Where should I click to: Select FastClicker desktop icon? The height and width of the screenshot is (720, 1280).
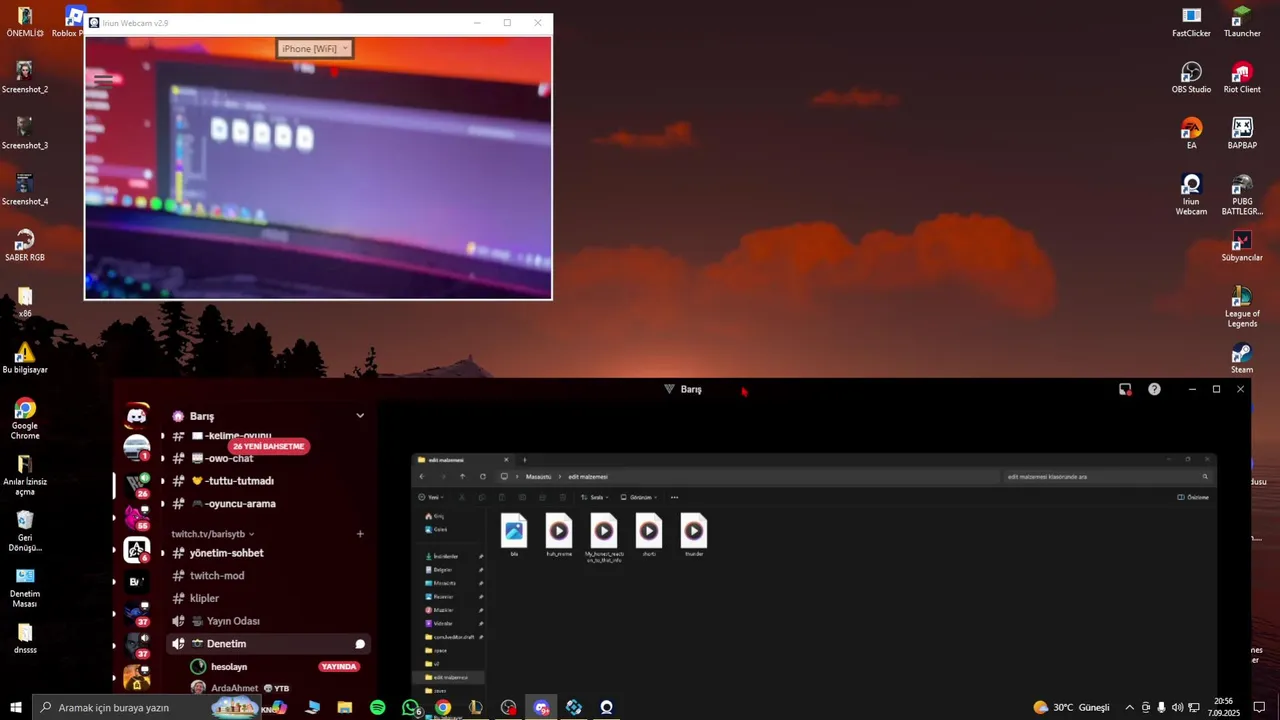pos(1191,22)
